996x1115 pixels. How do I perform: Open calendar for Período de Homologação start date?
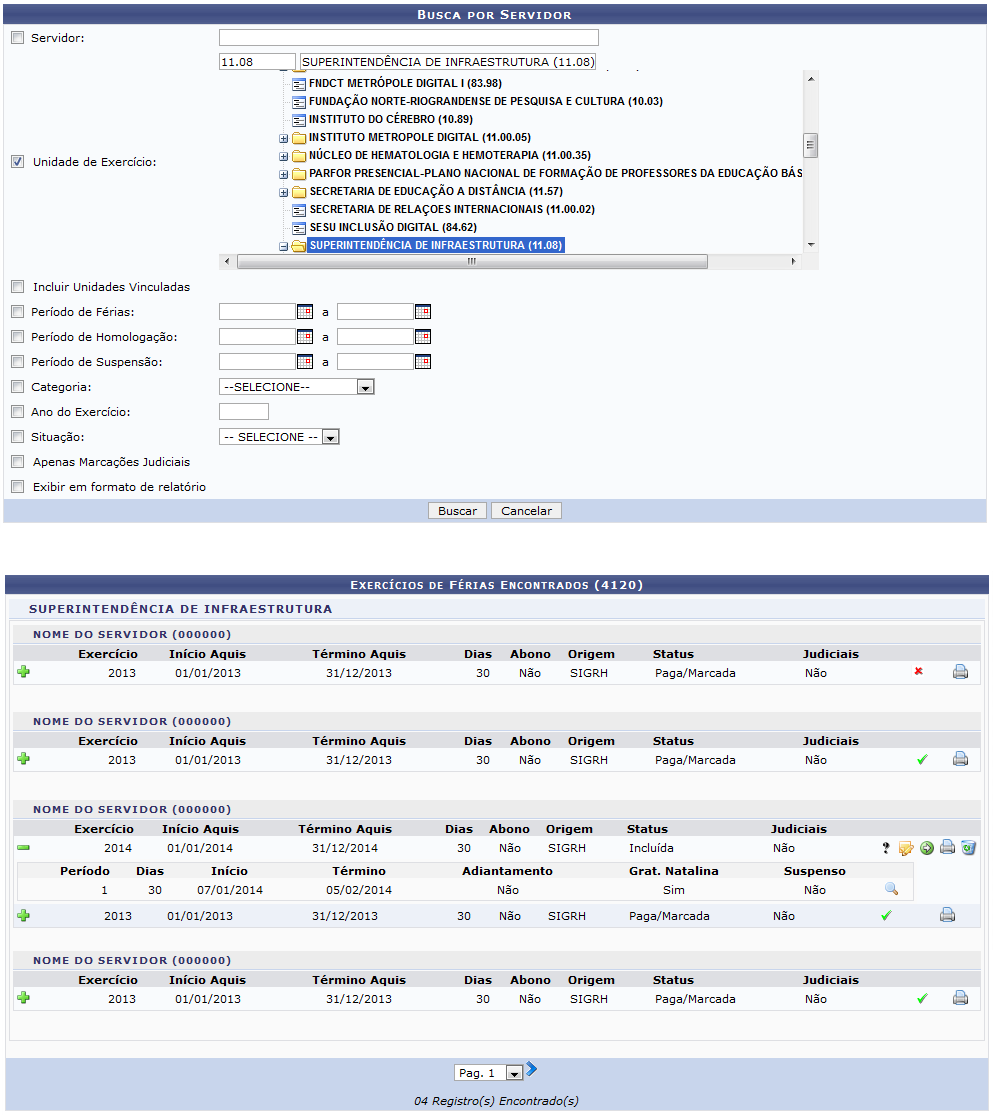tap(304, 336)
